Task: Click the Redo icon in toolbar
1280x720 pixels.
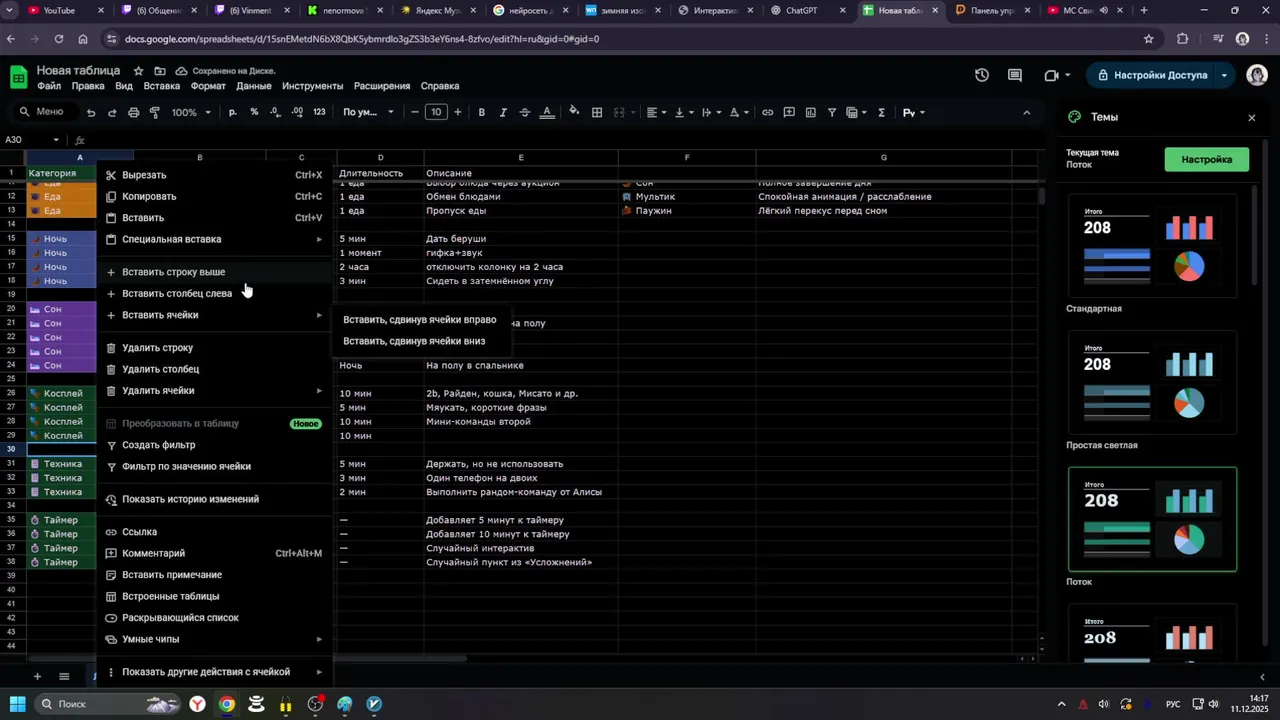Action: point(112,112)
